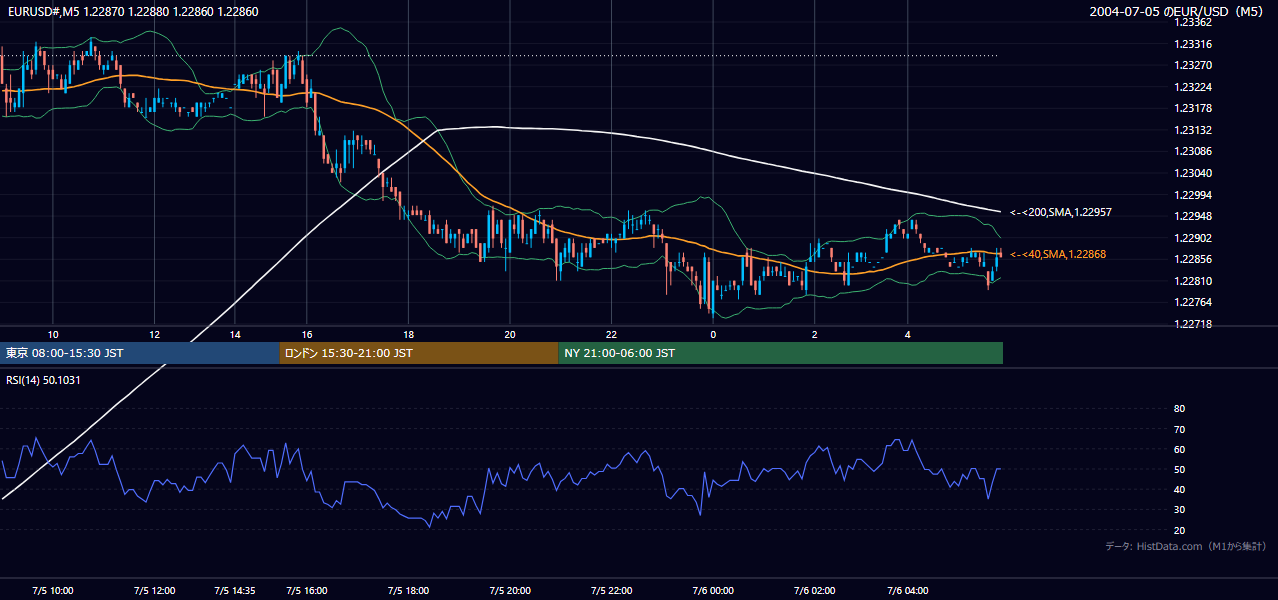Viewport: 1278px width, 600px height.
Task: Click the 7/5 16:00 time label
Action: (306, 590)
